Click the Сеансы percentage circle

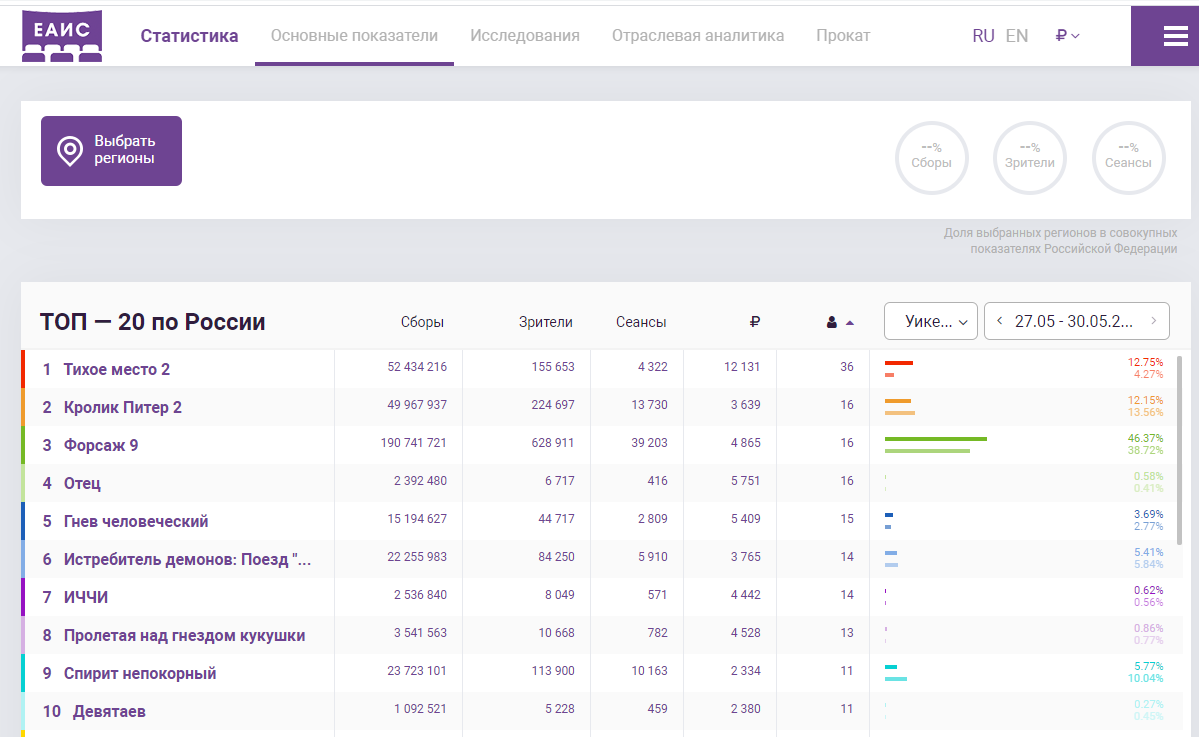(1128, 157)
